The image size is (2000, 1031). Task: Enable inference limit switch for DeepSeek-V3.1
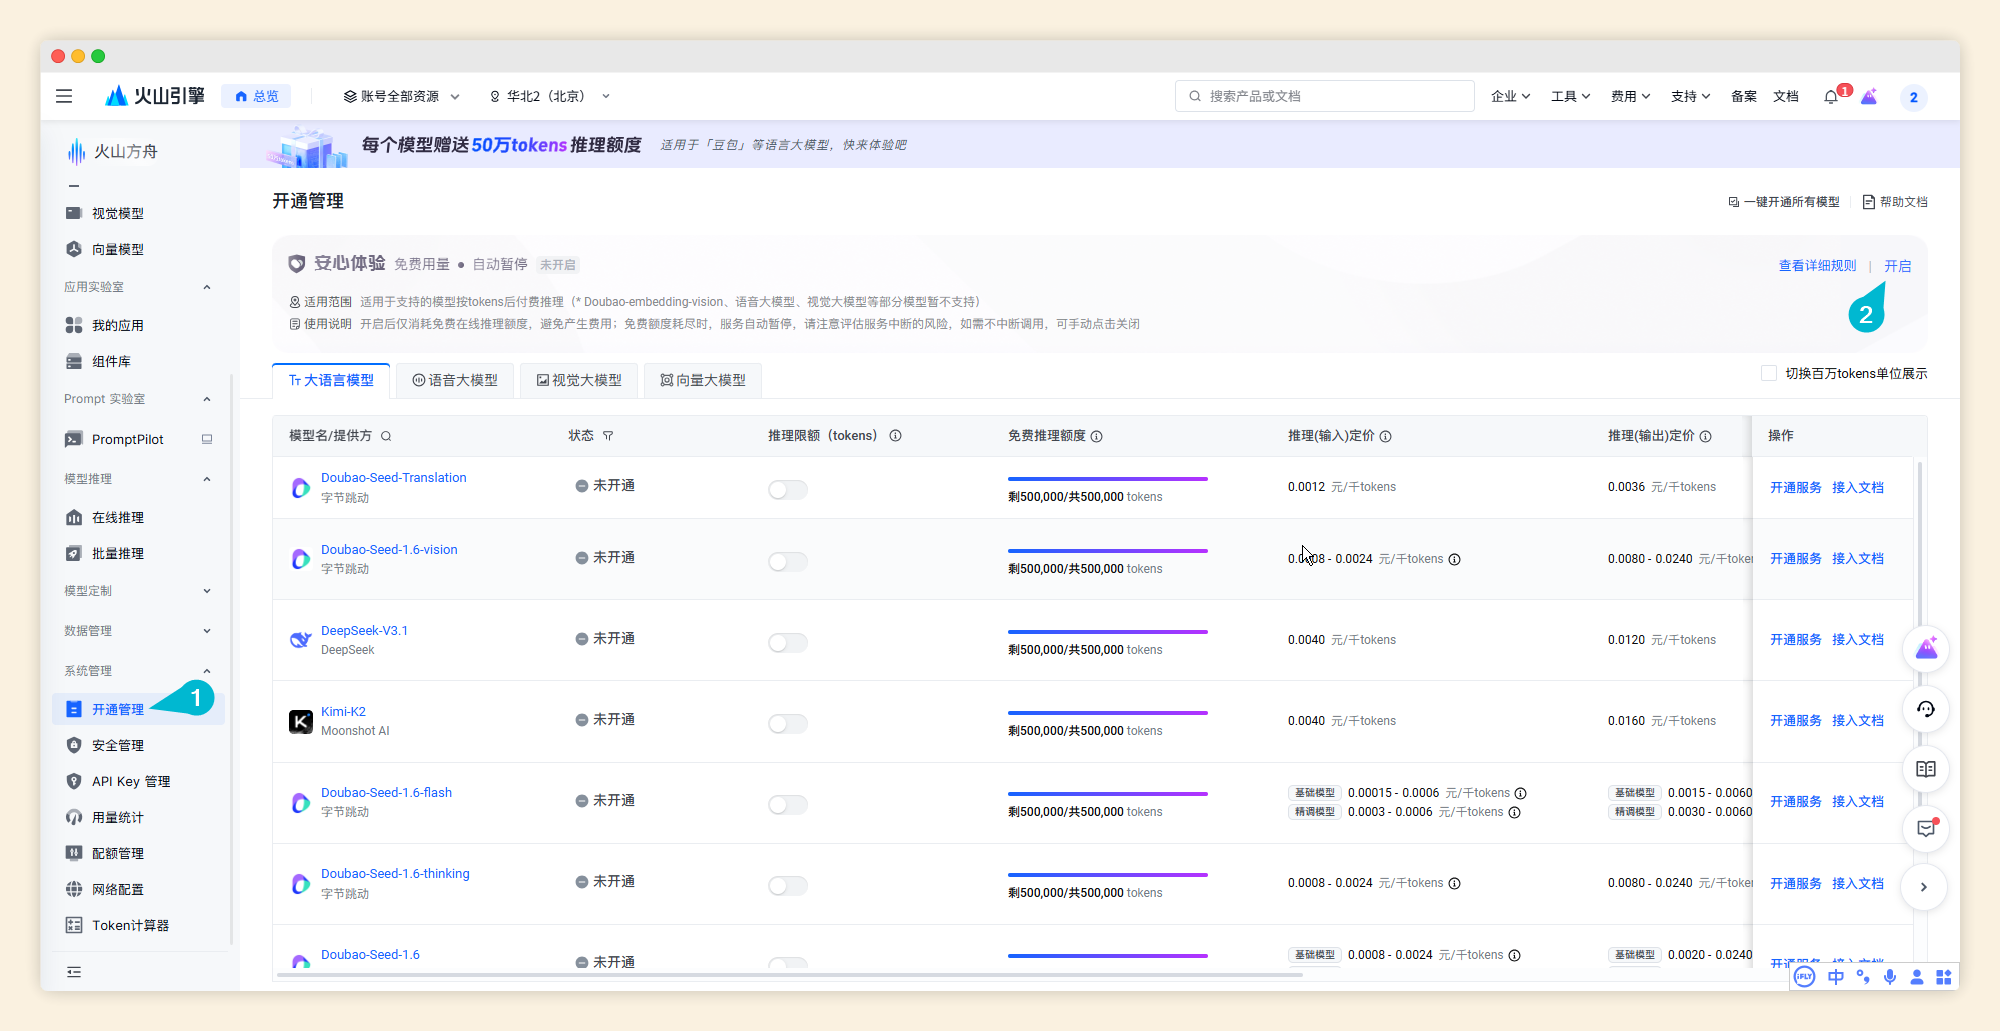787,642
